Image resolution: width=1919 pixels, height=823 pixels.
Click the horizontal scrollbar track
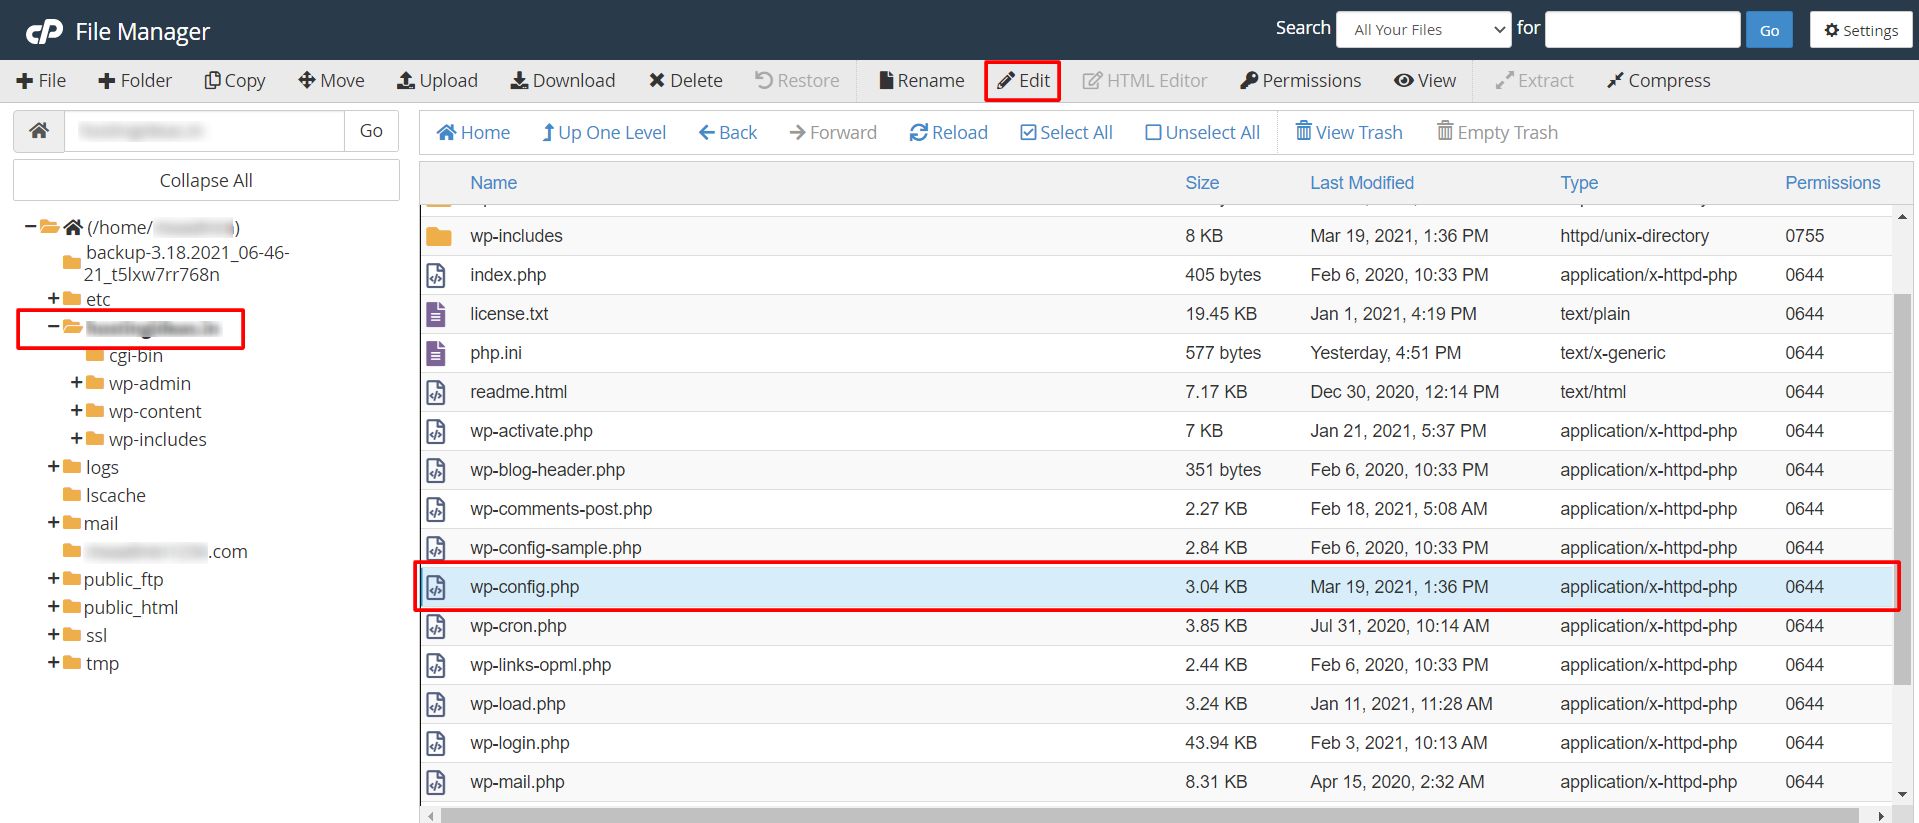1155,815
